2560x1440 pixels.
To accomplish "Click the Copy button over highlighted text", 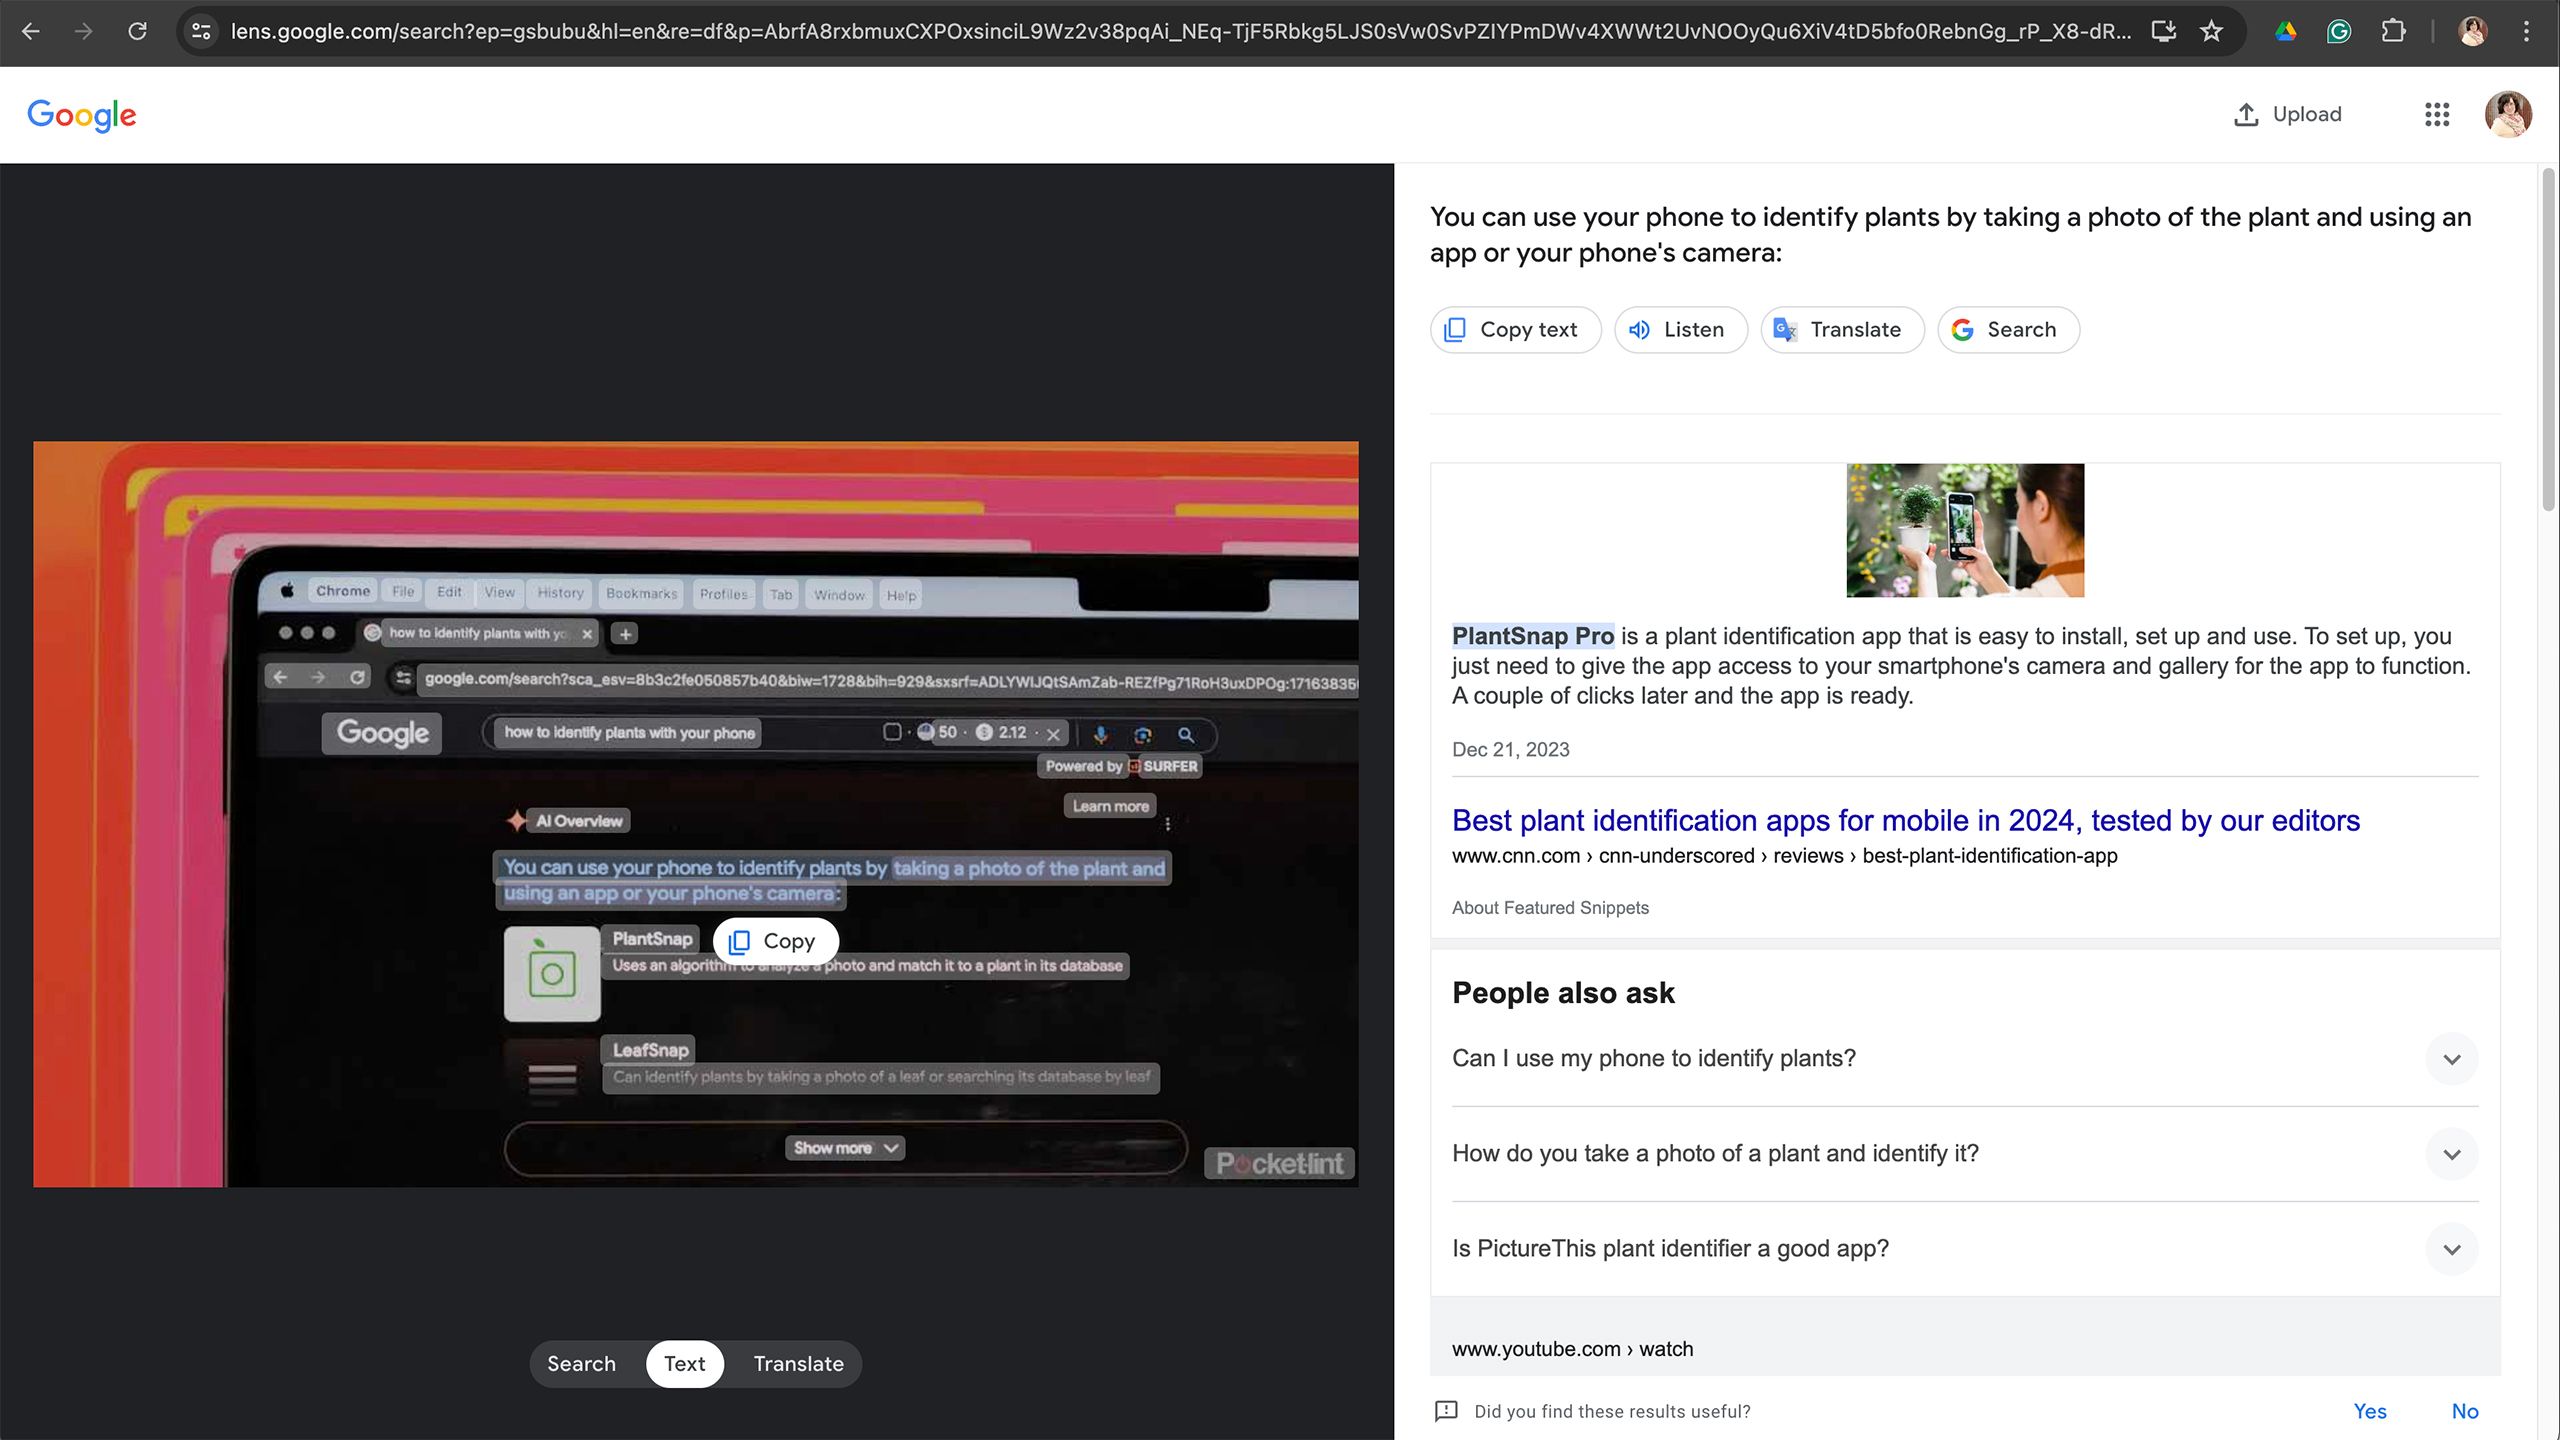I will tap(775, 940).
